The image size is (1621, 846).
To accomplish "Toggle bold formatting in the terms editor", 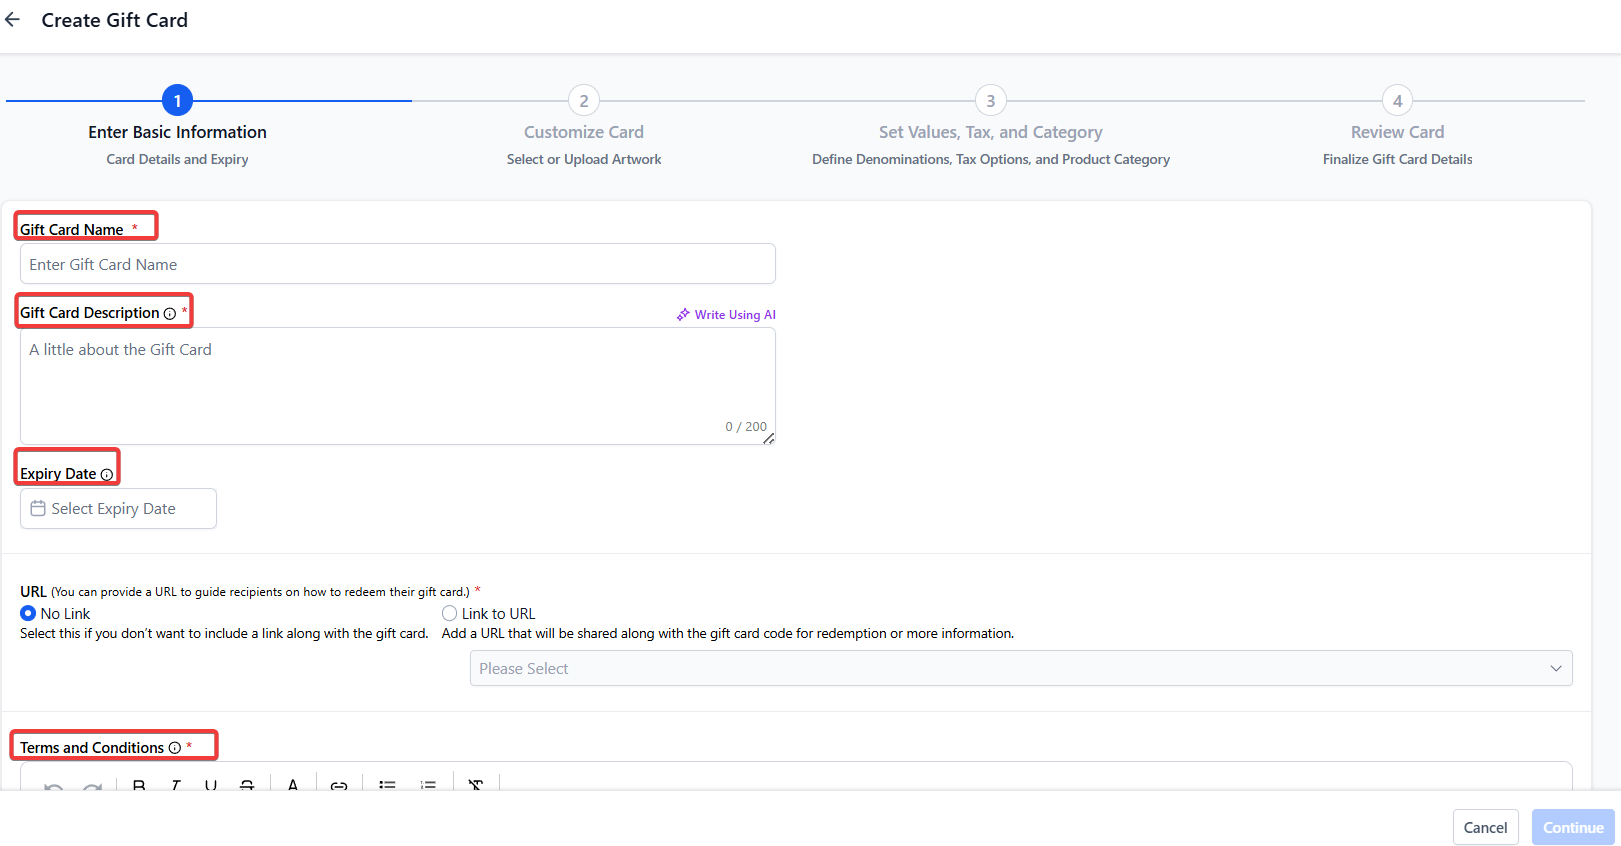I will (139, 786).
